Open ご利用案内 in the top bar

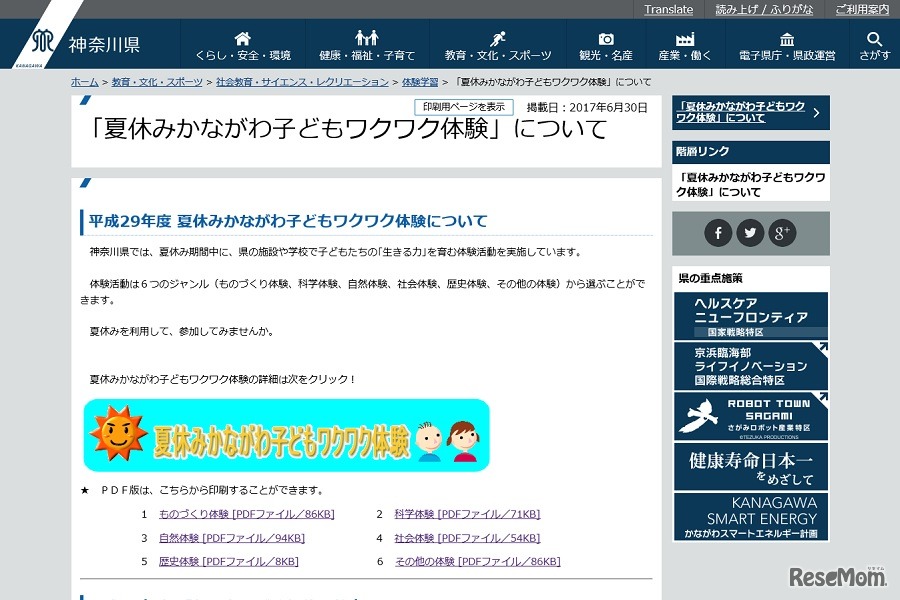[861, 9]
